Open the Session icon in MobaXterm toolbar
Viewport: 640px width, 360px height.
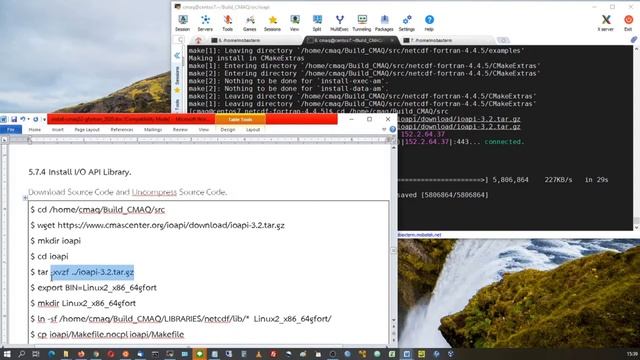pos(182,23)
